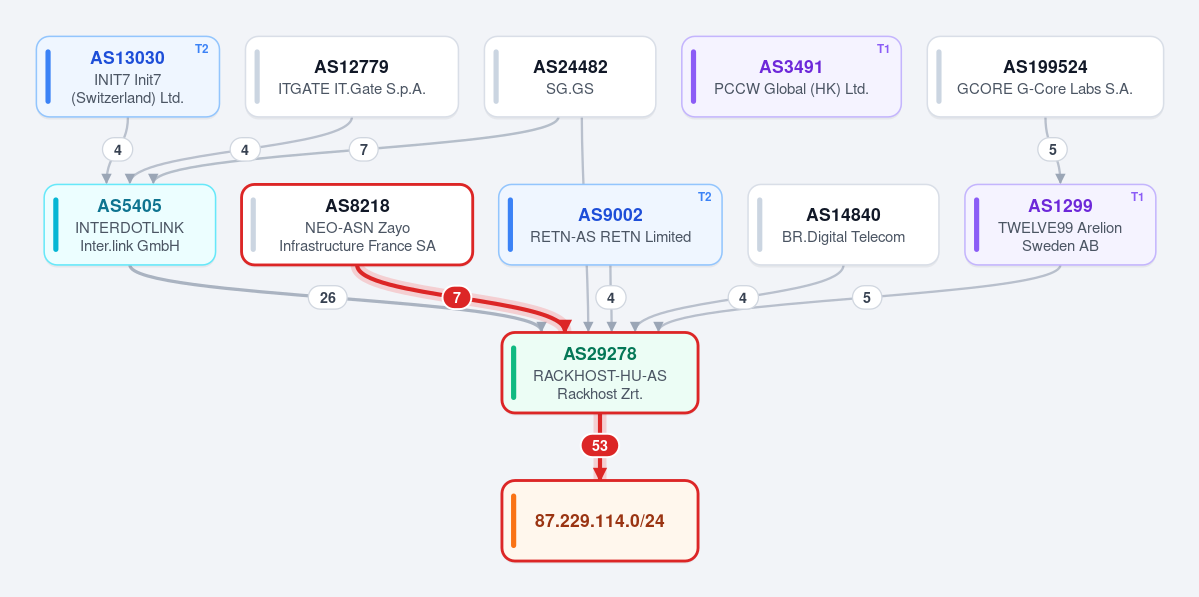Select the AS5405 INTERDOTLINK node
The image size is (1199, 597).
click(x=130, y=225)
